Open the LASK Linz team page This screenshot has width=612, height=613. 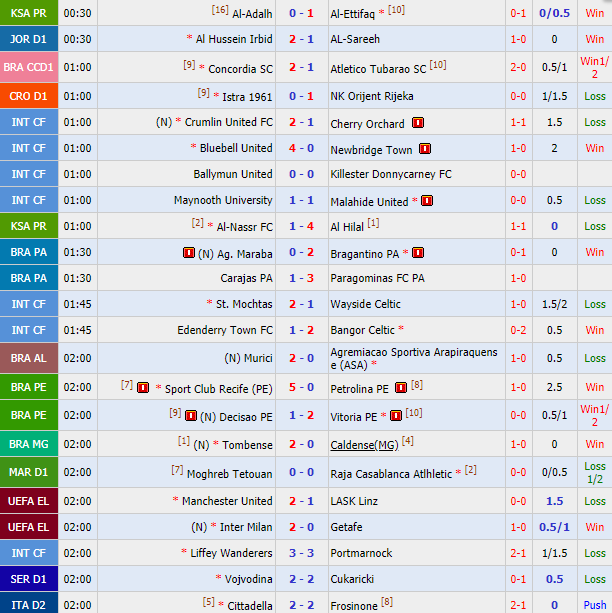[354, 501]
